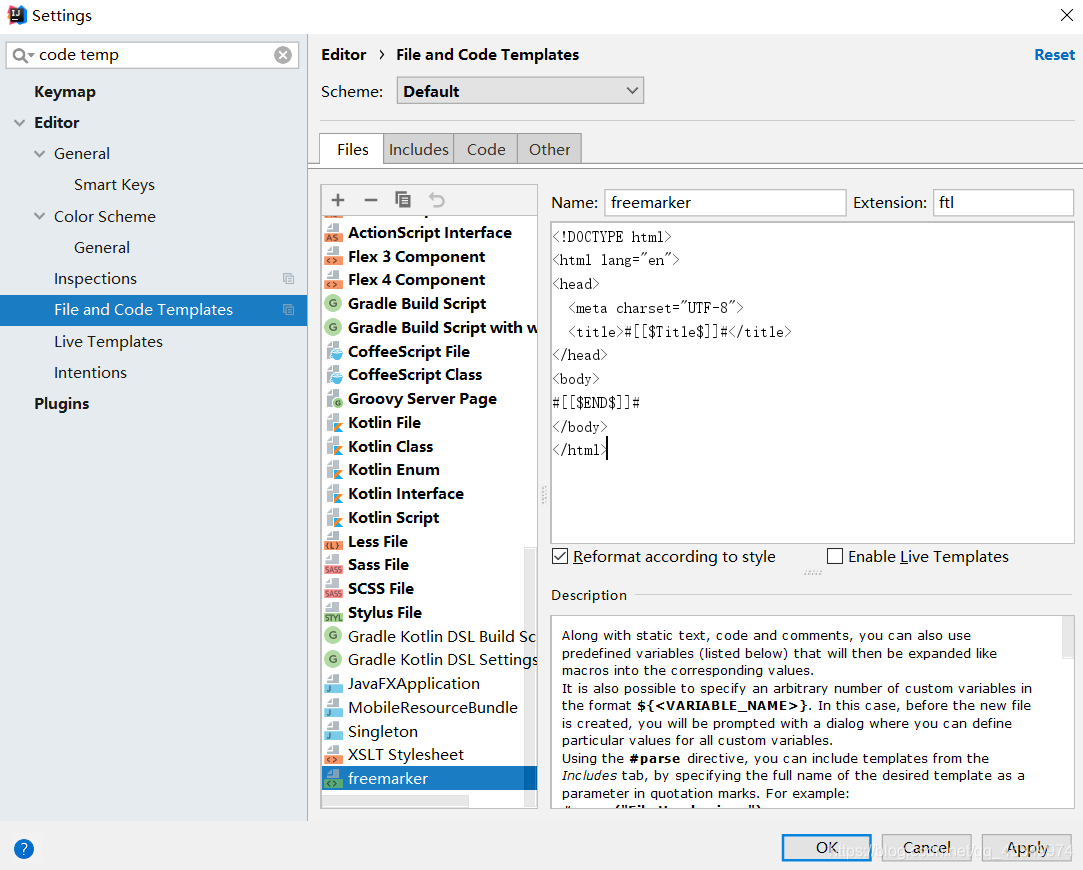Click the XSLT Stylesheet file icon
Image resolution: width=1083 pixels, height=870 pixels.
pyautogui.click(x=334, y=755)
